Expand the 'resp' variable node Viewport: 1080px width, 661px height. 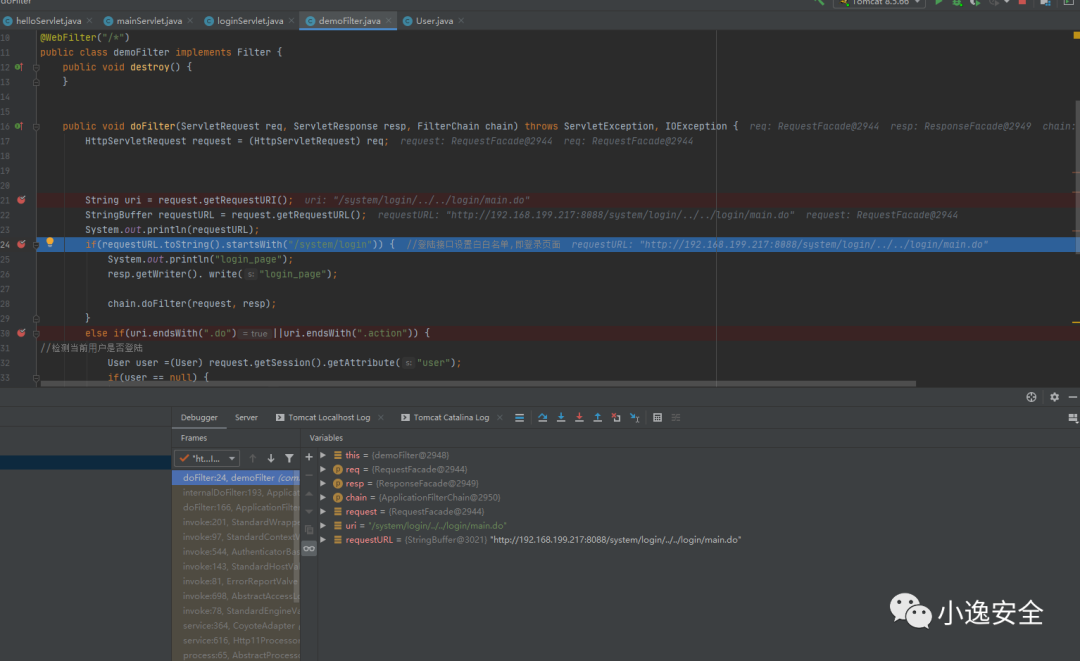coord(323,483)
